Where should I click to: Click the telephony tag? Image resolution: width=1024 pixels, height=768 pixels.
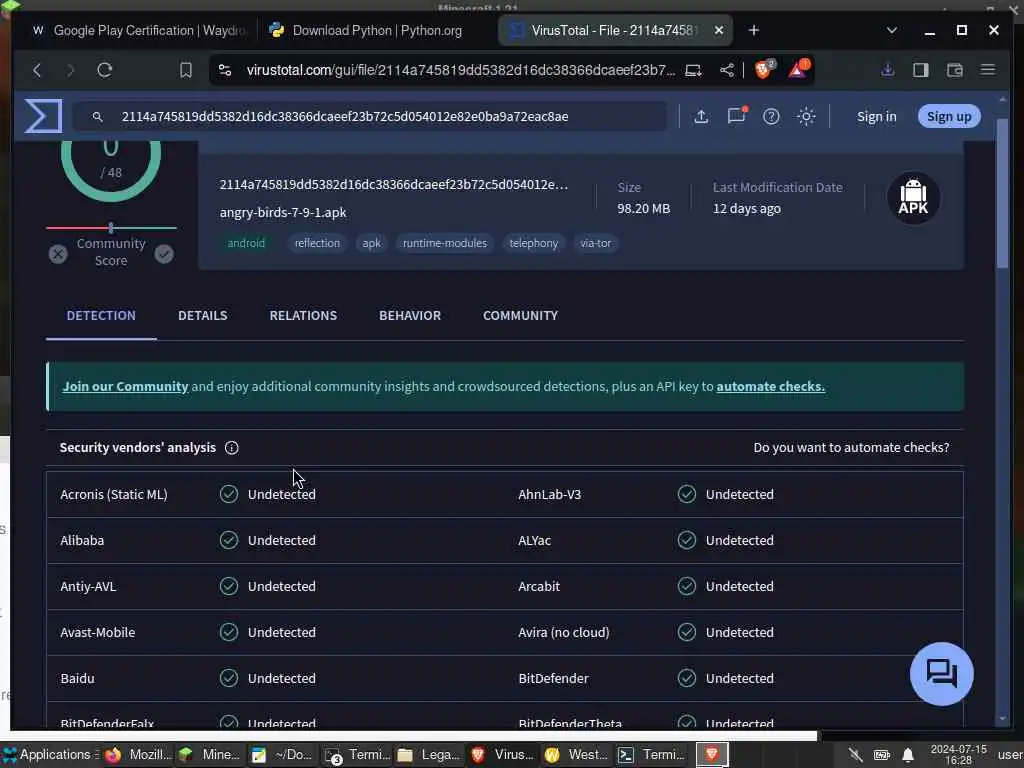(534, 243)
